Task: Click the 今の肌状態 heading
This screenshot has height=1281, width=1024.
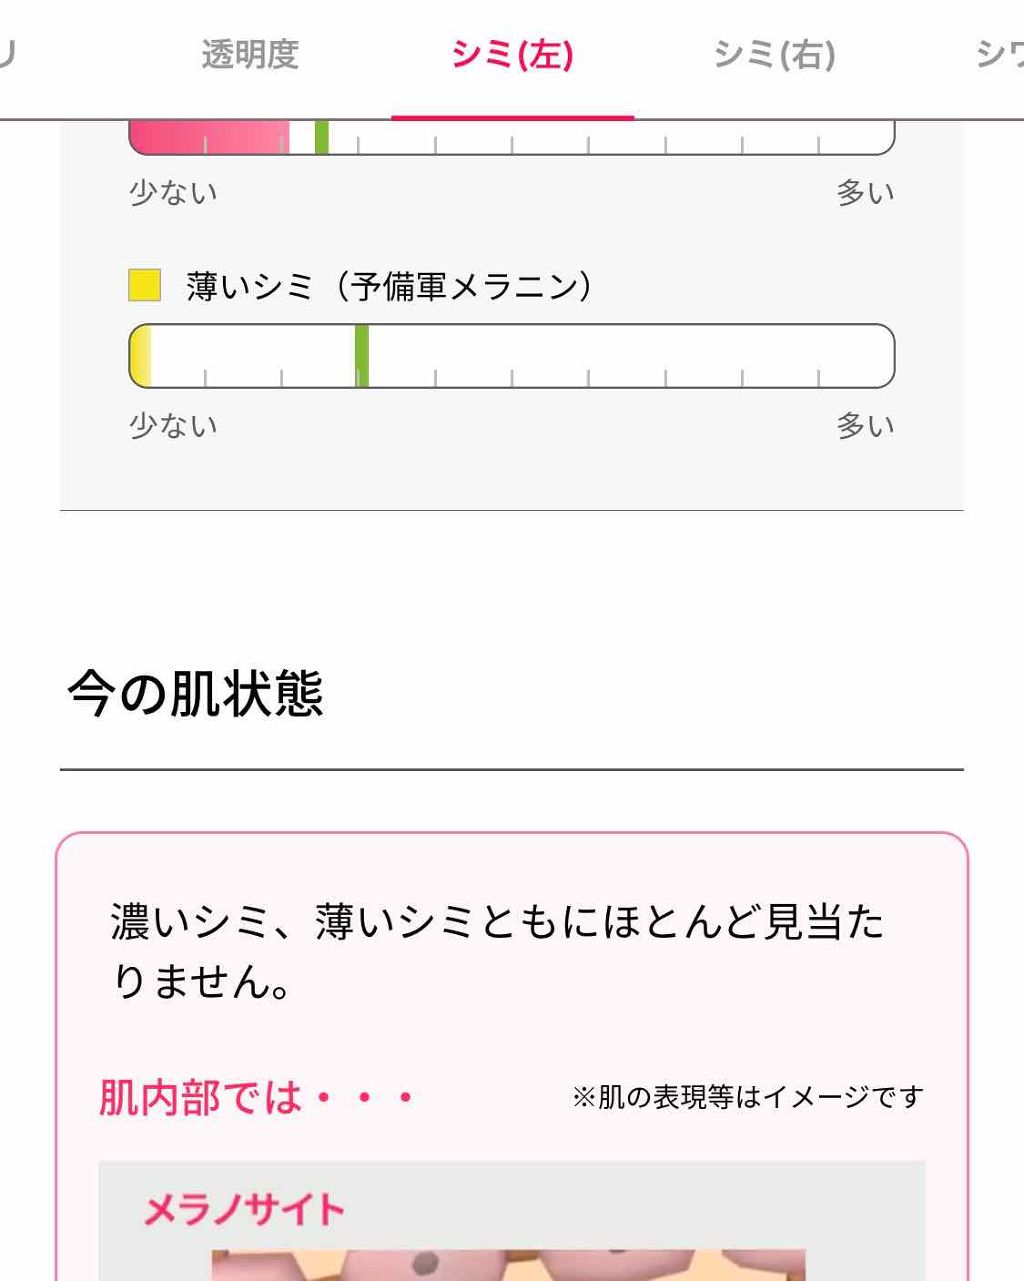Action: 196,693
